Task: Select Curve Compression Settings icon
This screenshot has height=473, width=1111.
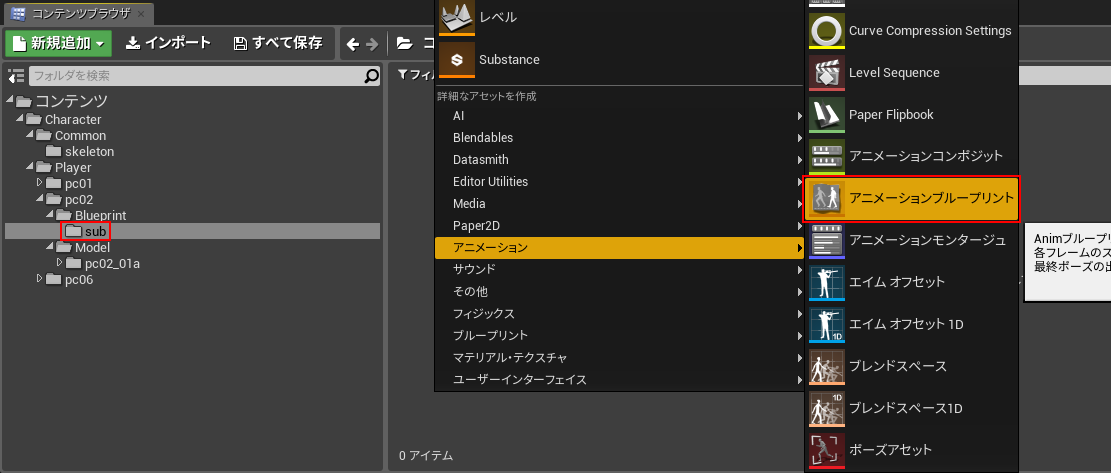Action: pyautogui.click(x=826, y=31)
